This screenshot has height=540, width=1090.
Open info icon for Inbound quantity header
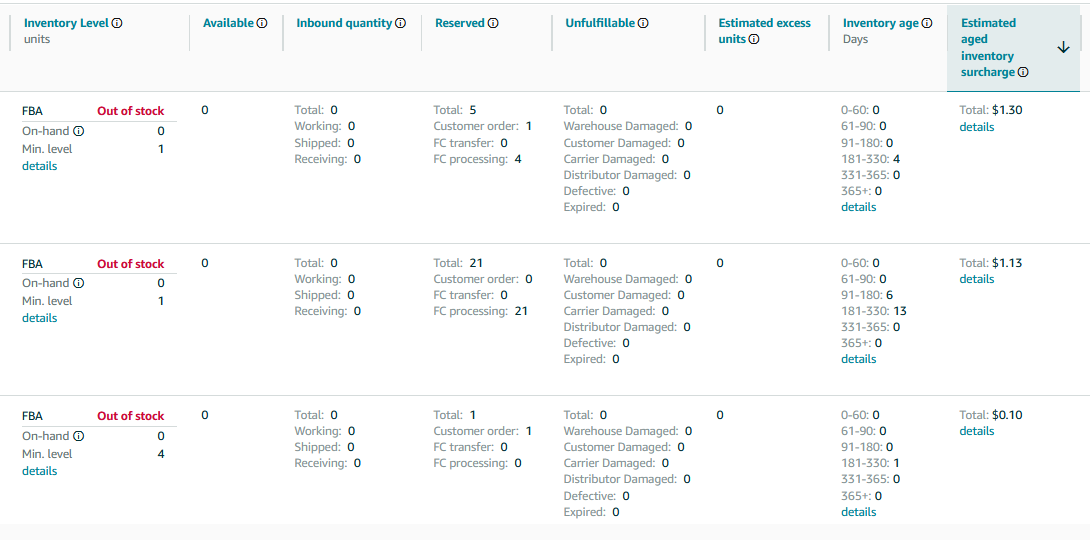(400, 23)
